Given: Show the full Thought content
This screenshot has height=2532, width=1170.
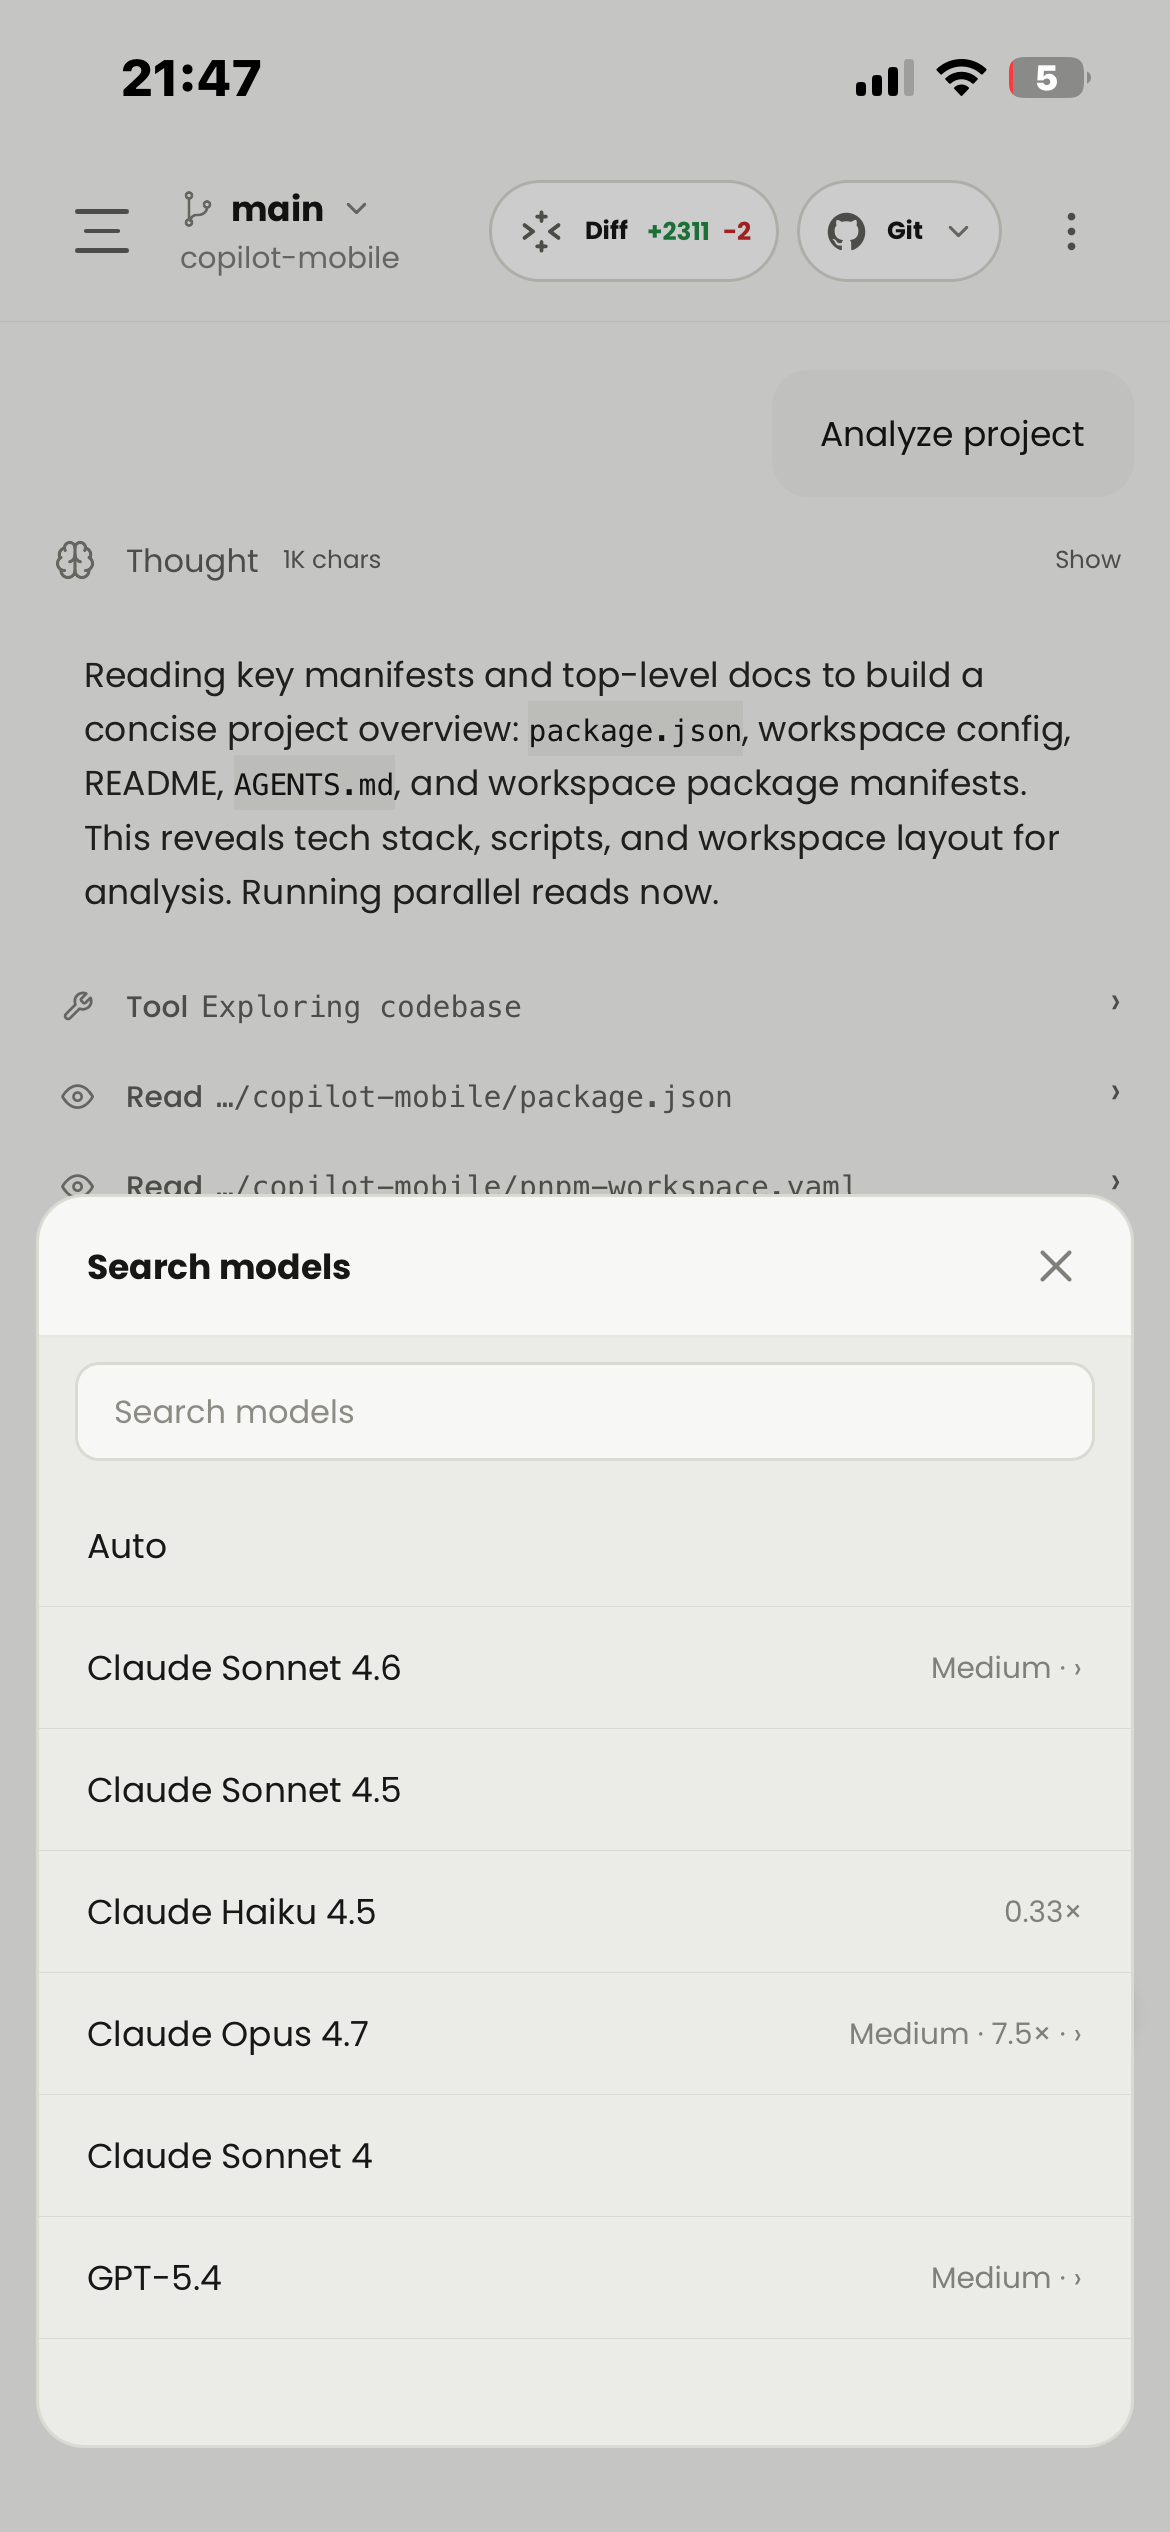Looking at the screenshot, I should point(1087,560).
